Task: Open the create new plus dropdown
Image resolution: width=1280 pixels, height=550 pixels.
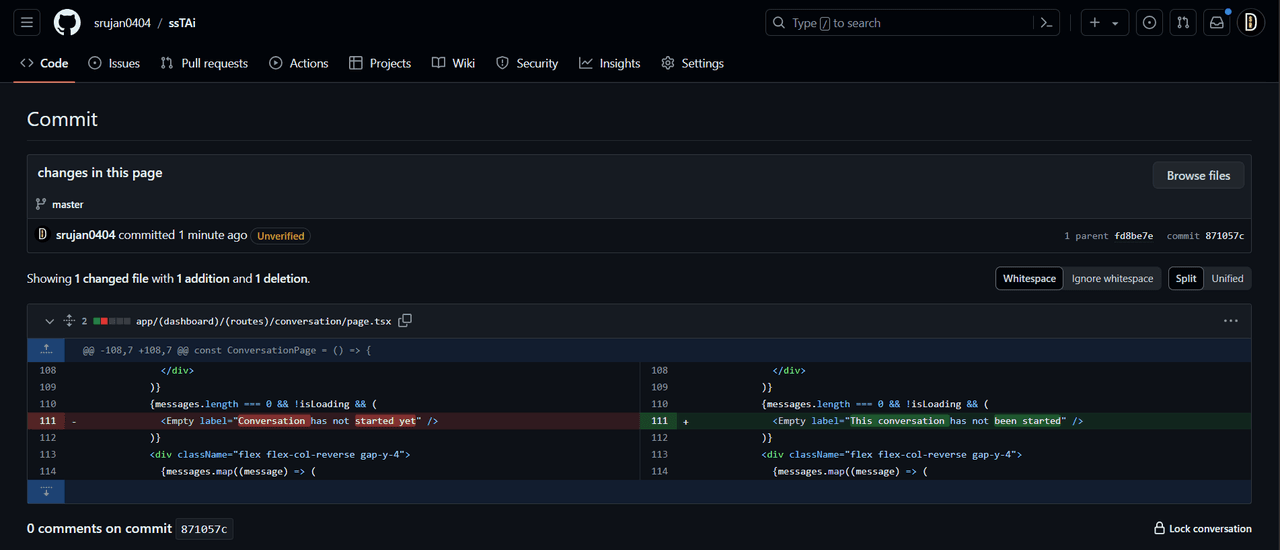Action: point(1104,22)
